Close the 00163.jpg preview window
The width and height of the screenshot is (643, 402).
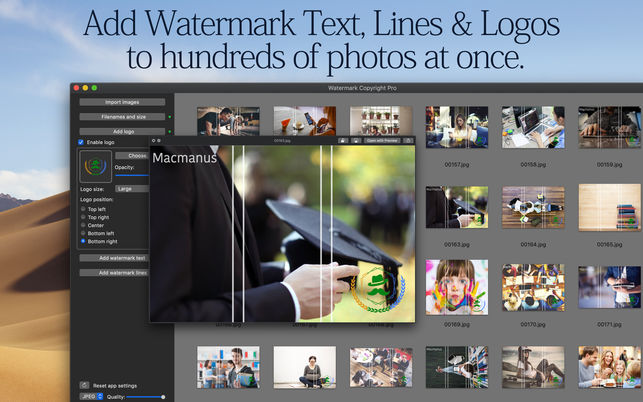[x=154, y=141]
